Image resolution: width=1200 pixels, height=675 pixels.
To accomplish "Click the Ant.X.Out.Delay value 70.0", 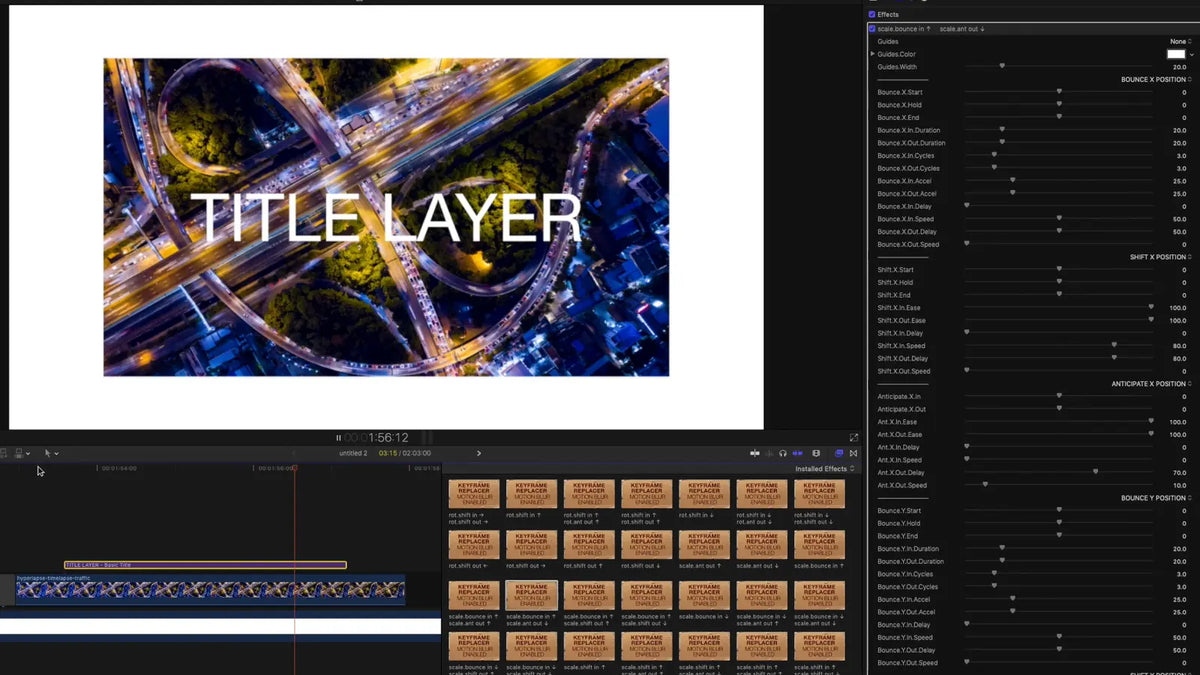I will pos(1179,473).
